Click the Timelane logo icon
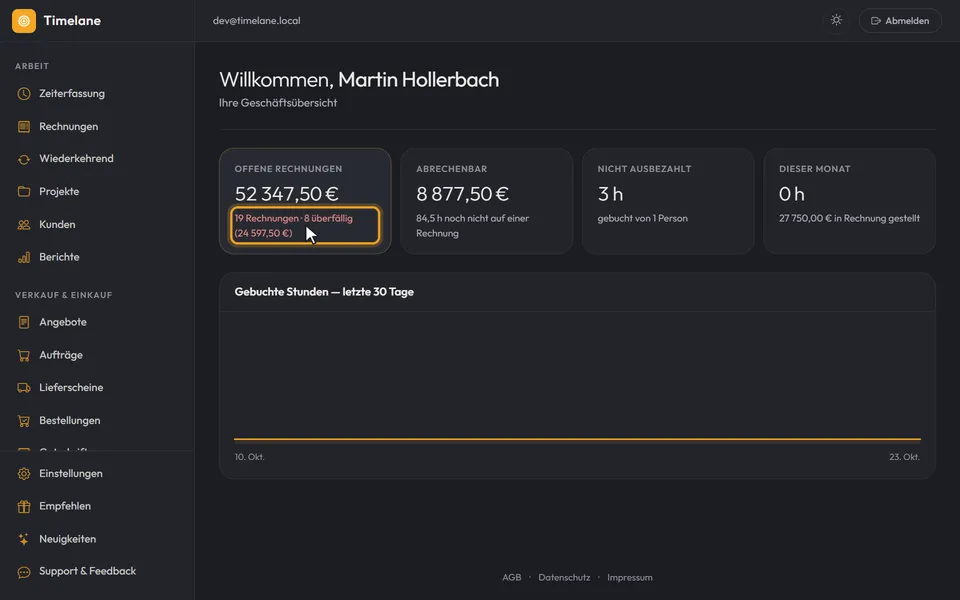The height and width of the screenshot is (600, 960). (24, 21)
